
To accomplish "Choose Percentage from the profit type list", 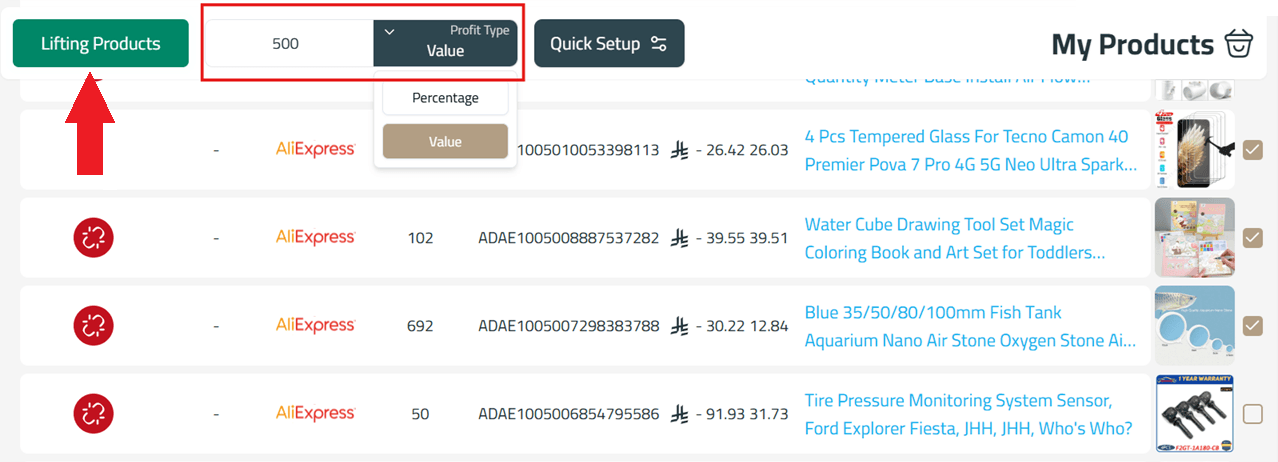I will 445,98.
